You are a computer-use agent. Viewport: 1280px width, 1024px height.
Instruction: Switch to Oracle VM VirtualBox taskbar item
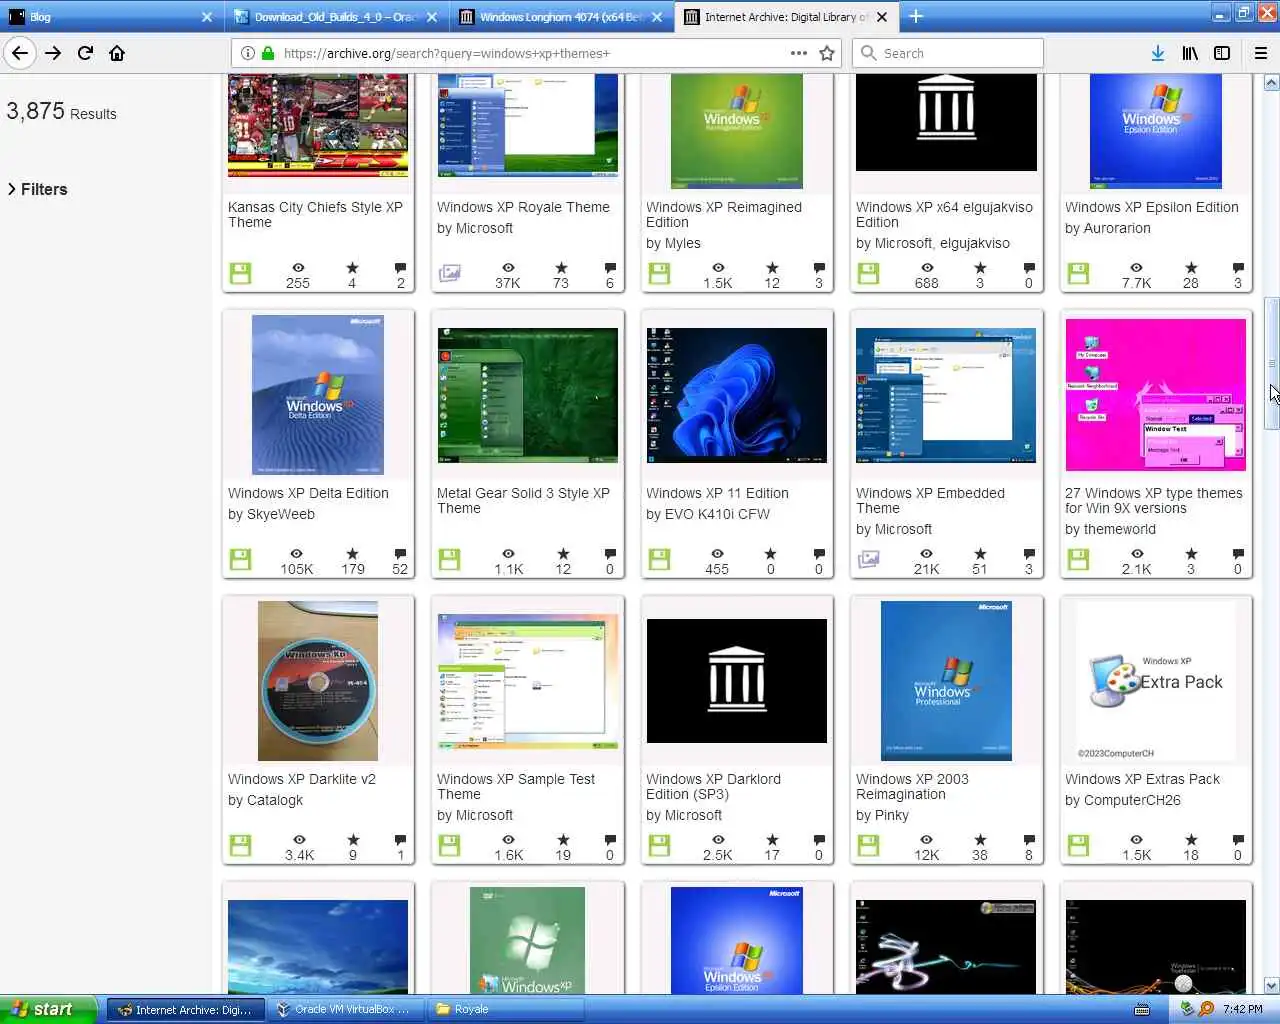pos(344,1009)
